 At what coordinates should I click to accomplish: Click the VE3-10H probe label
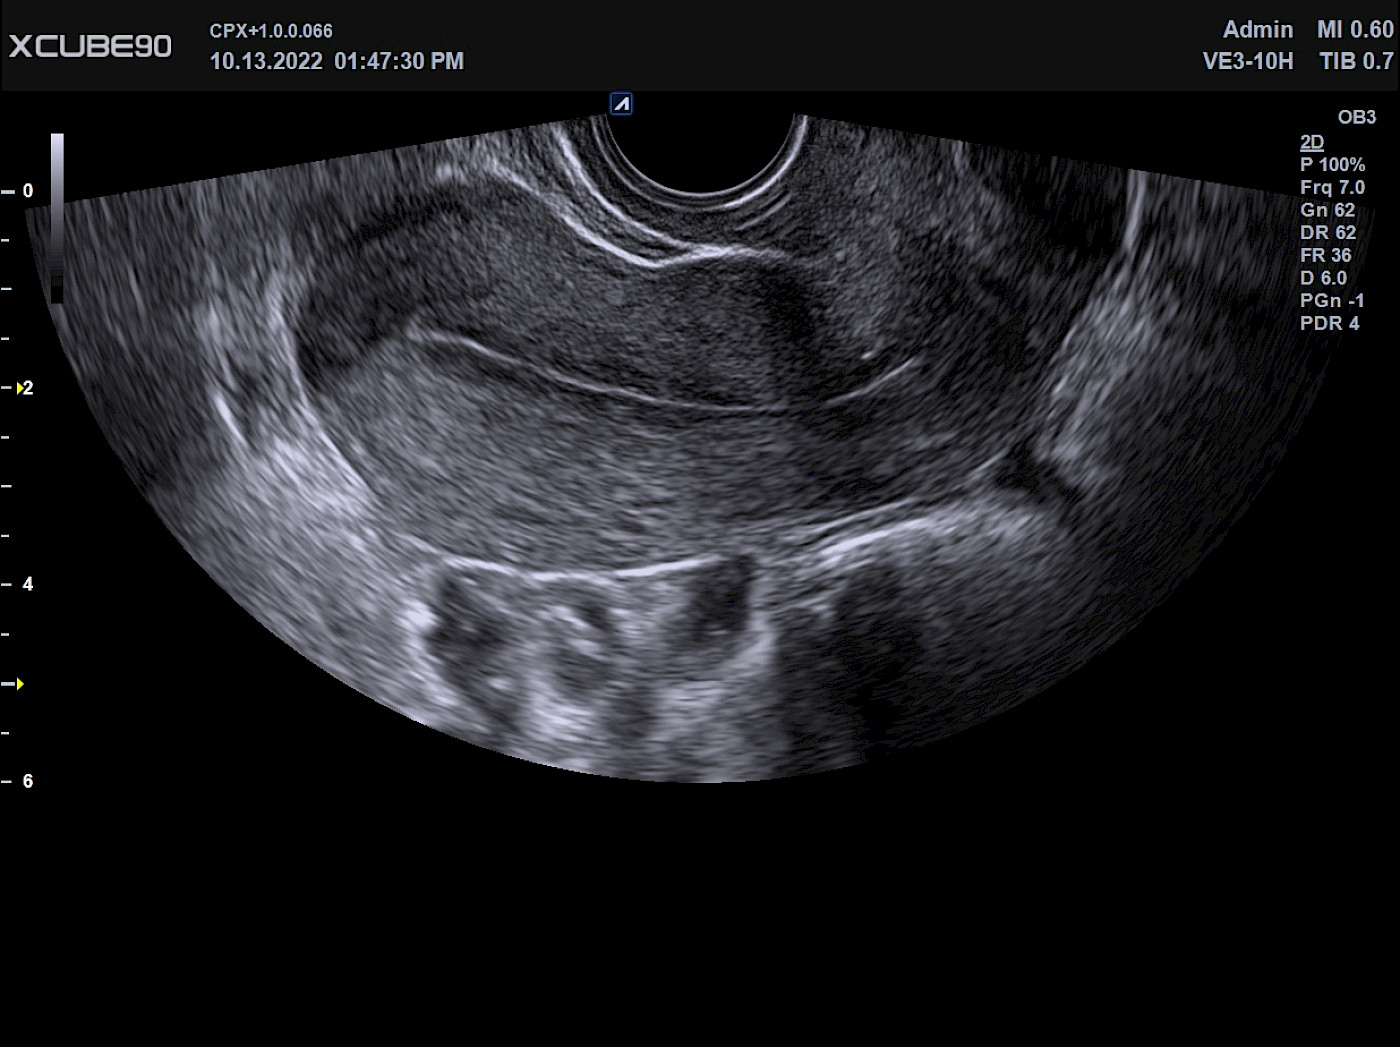[1247, 62]
